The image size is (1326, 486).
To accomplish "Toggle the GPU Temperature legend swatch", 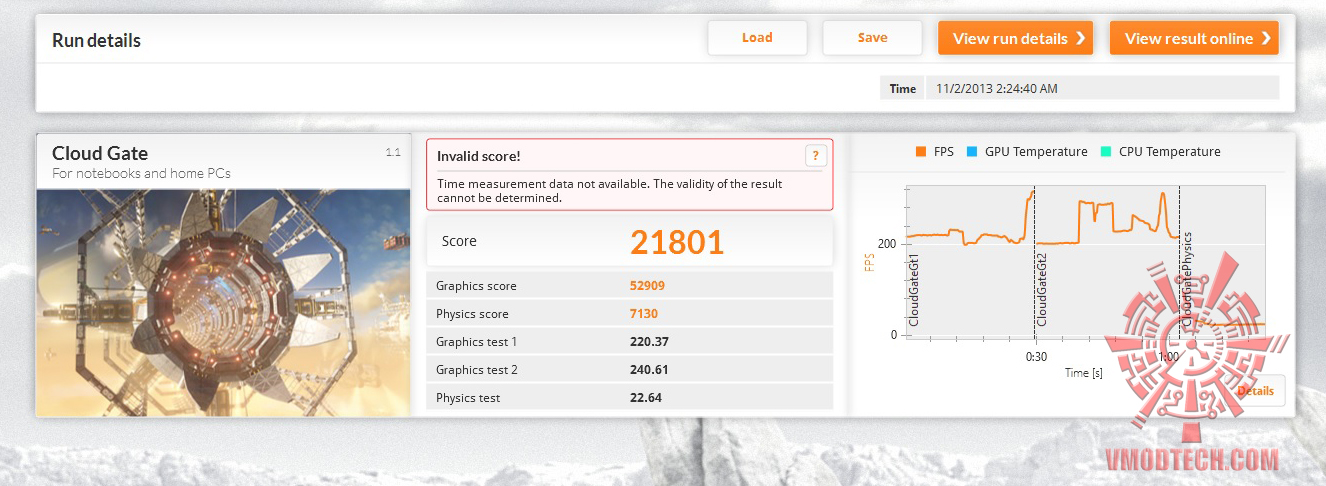I will point(971,152).
